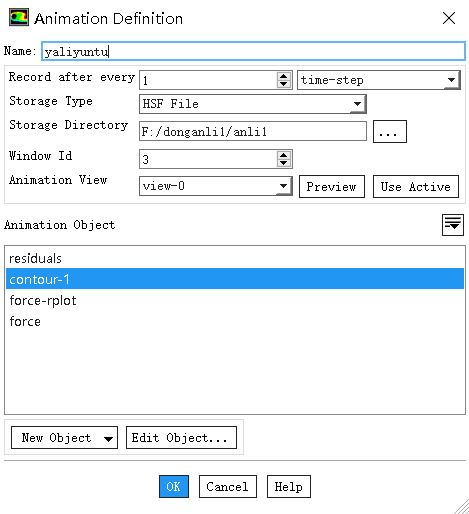Click the Preview button
The height and width of the screenshot is (514, 469).
coord(332,186)
